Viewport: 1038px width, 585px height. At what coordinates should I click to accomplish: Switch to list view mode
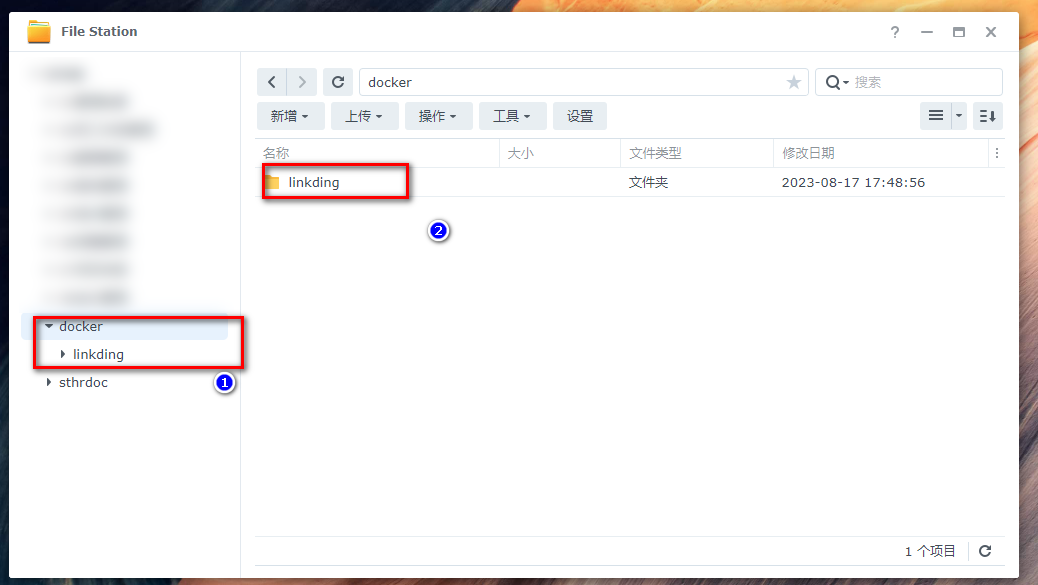936,116
